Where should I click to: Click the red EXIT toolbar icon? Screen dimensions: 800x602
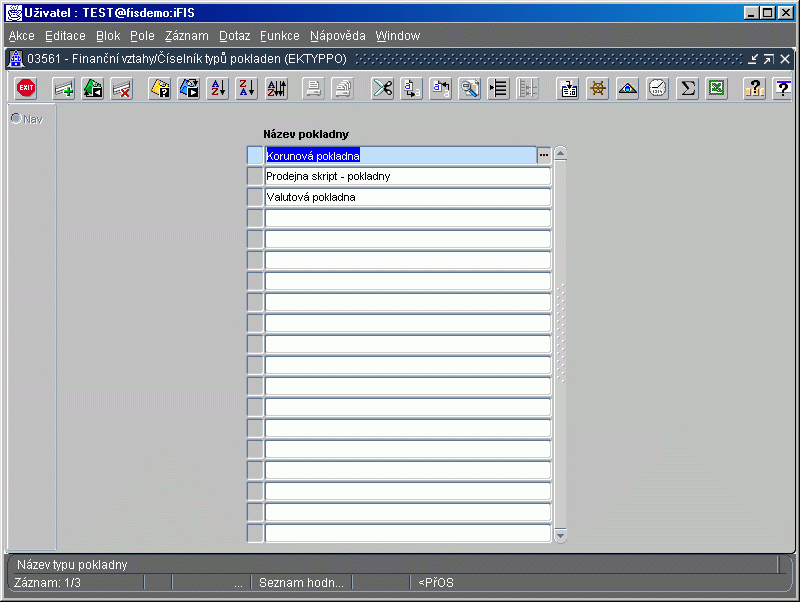point(26,88)
